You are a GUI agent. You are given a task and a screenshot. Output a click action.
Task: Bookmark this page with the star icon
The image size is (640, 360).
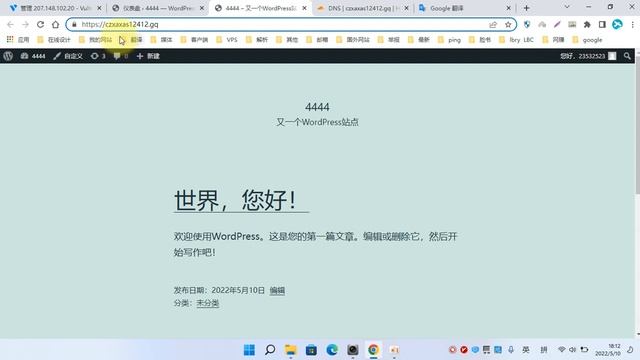point(508,24)
